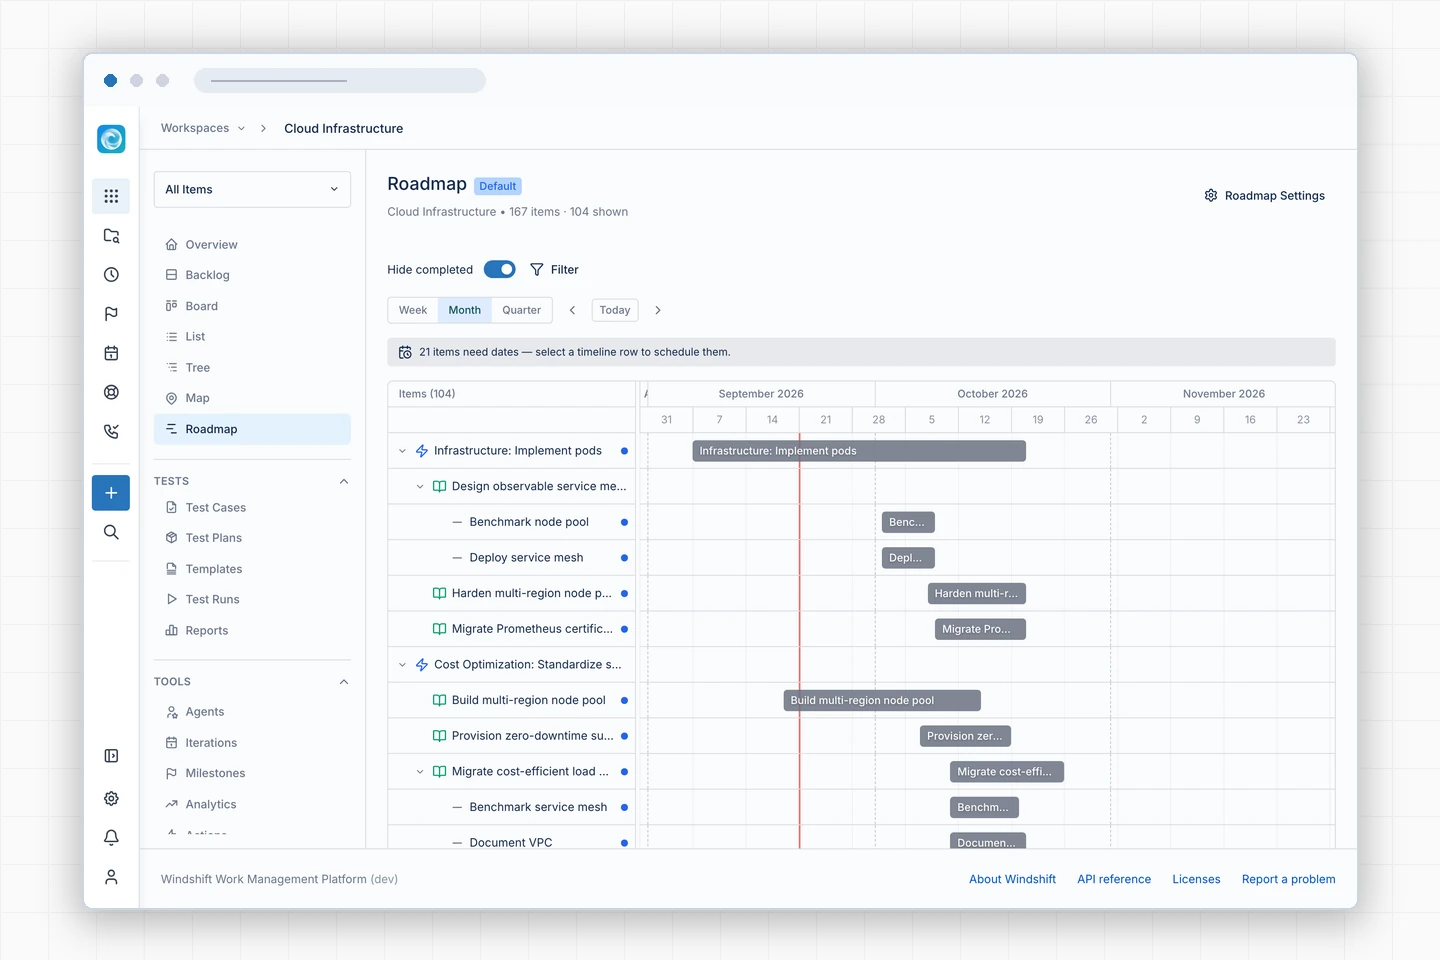Viewport: 1440px width, 960px height.
Task: Collapse Infrastructure: Implement pods row
Action: coord(403,451)
